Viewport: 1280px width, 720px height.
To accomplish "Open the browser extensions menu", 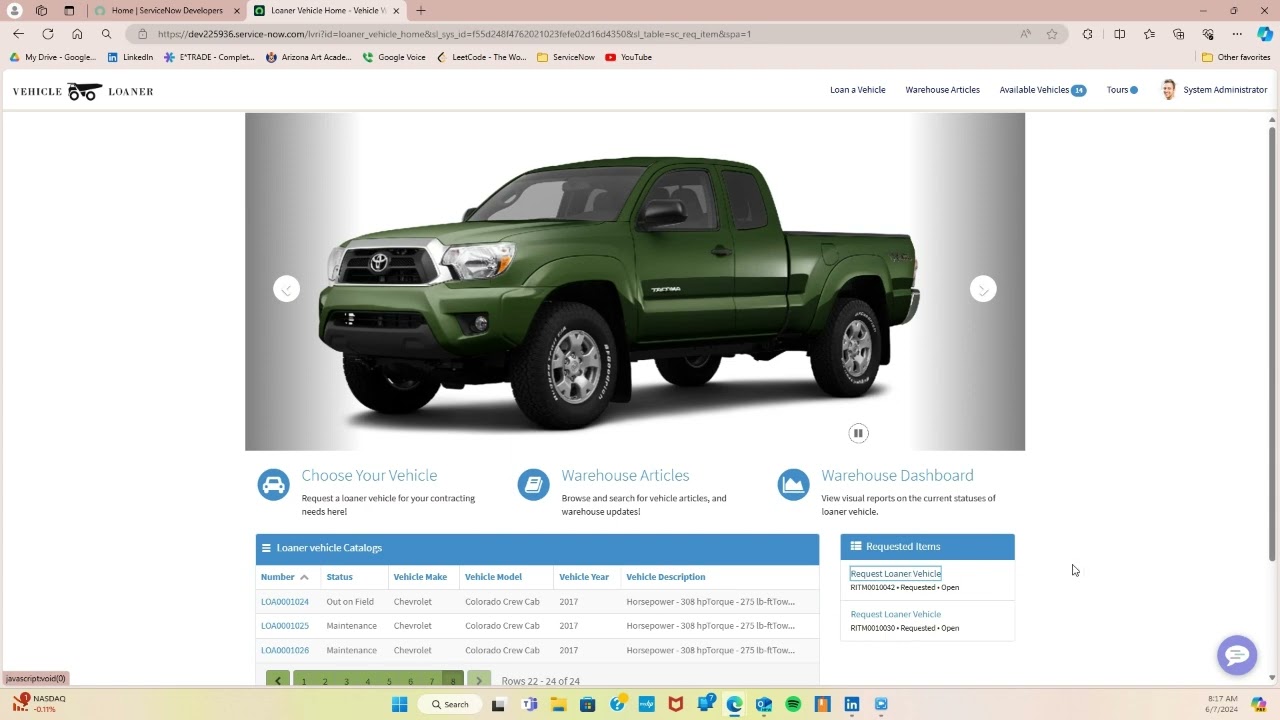I will click(1088, 34).
